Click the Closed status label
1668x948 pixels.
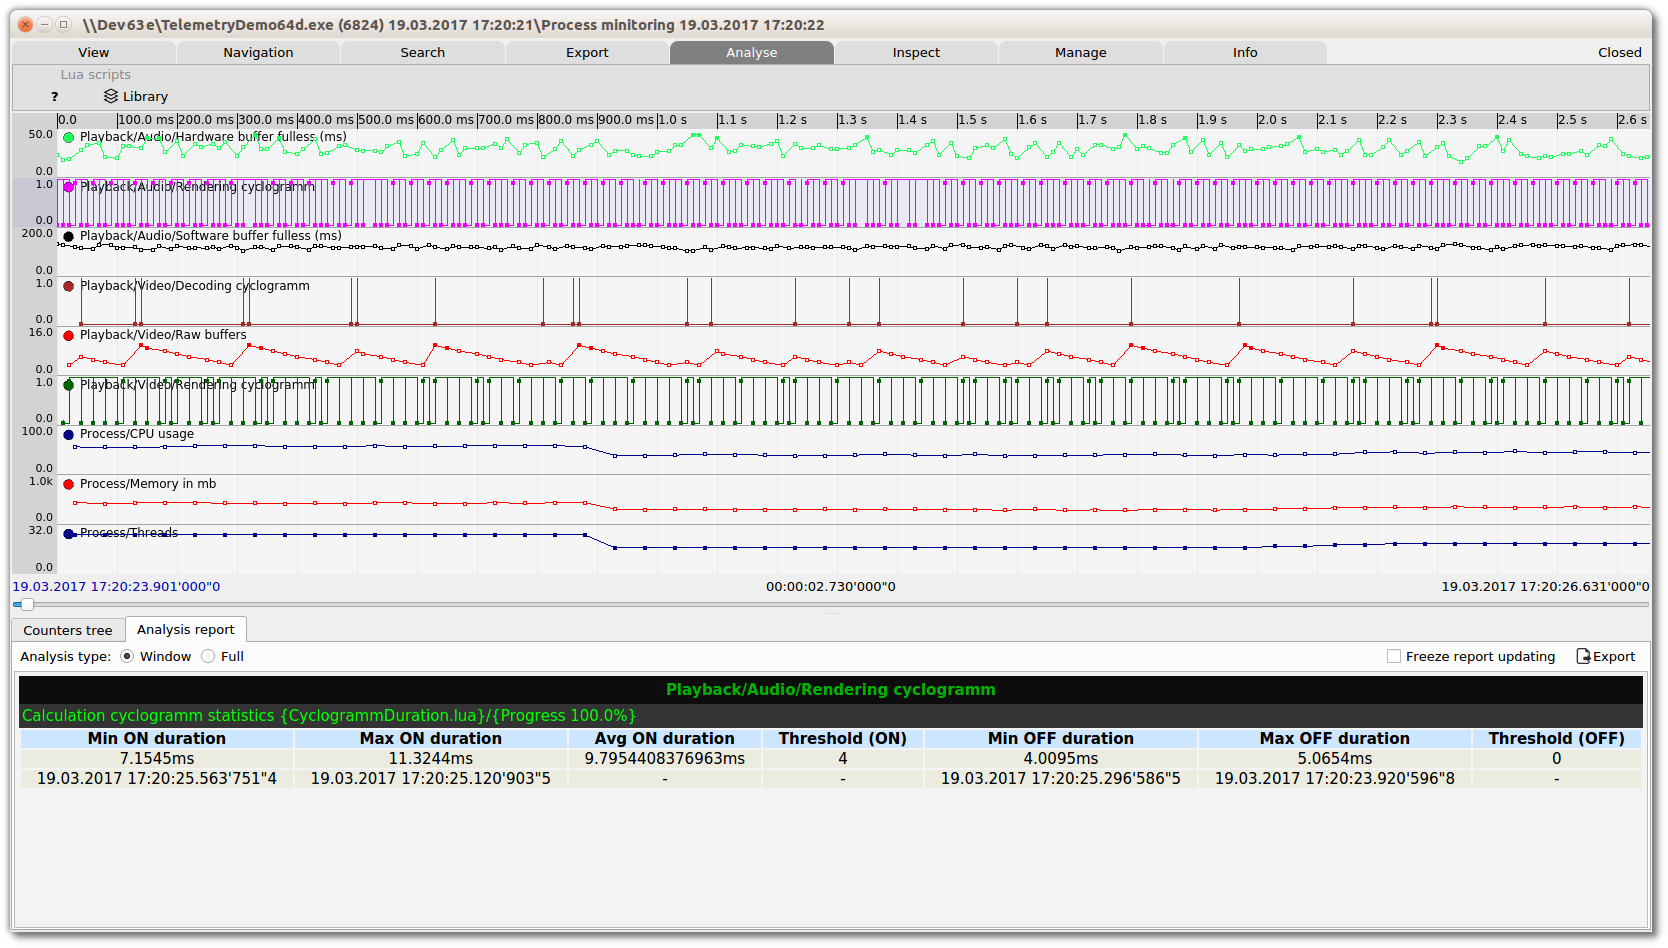tap(1619, 53)
